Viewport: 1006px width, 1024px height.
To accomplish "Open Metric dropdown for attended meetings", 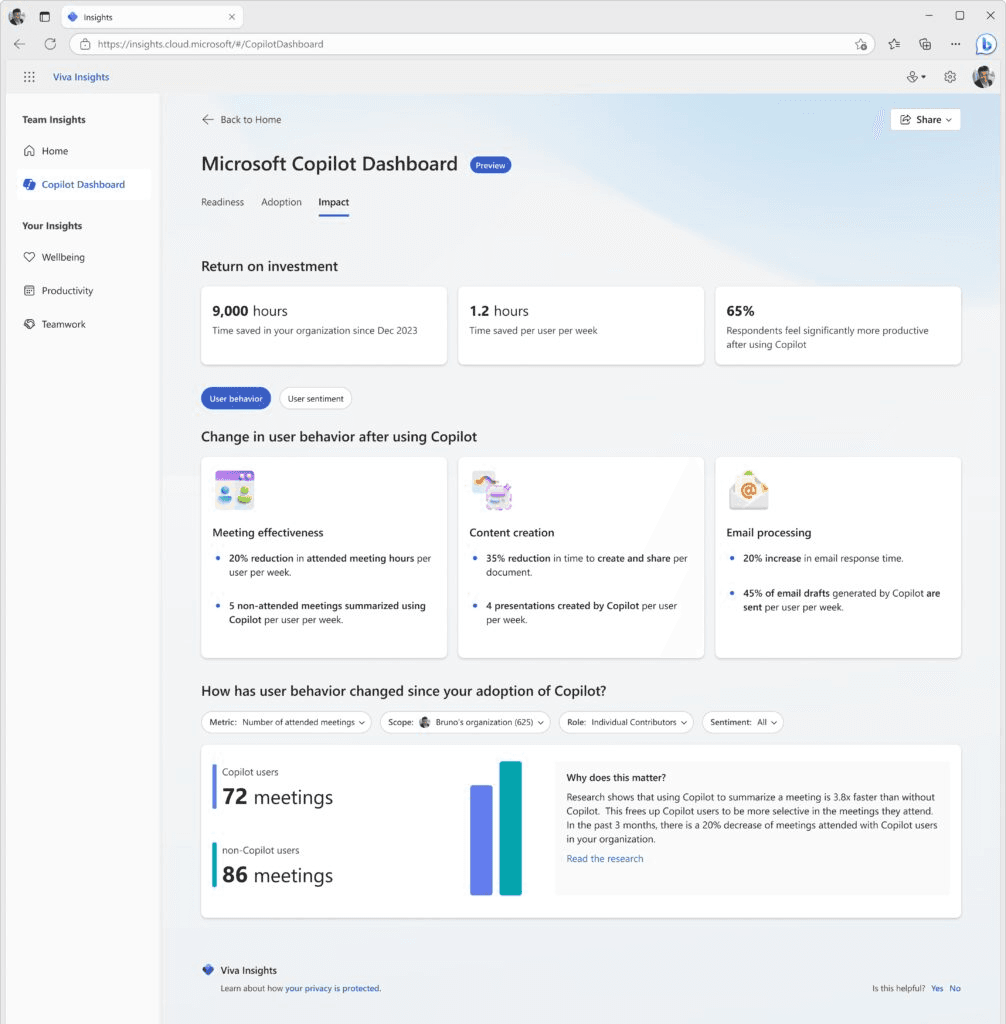I will tap(286, 722).
